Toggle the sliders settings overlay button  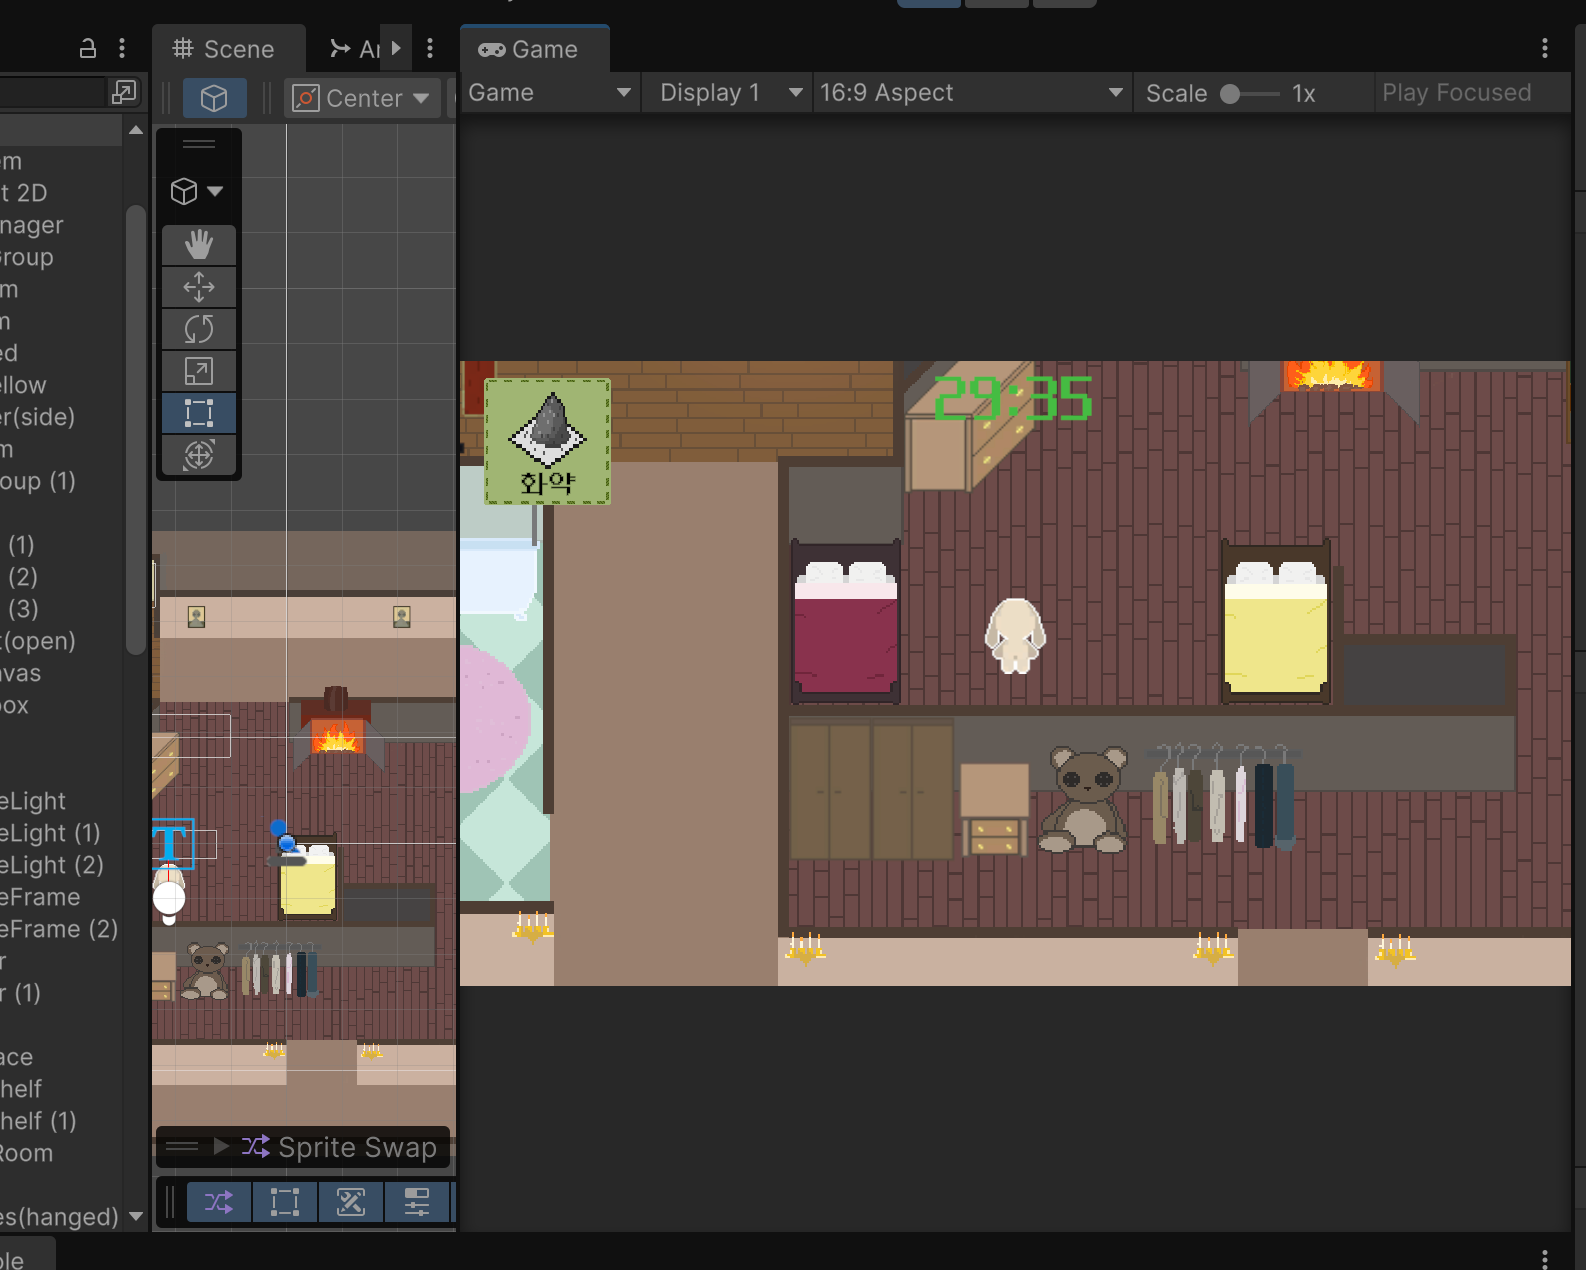pos(417,1202)
